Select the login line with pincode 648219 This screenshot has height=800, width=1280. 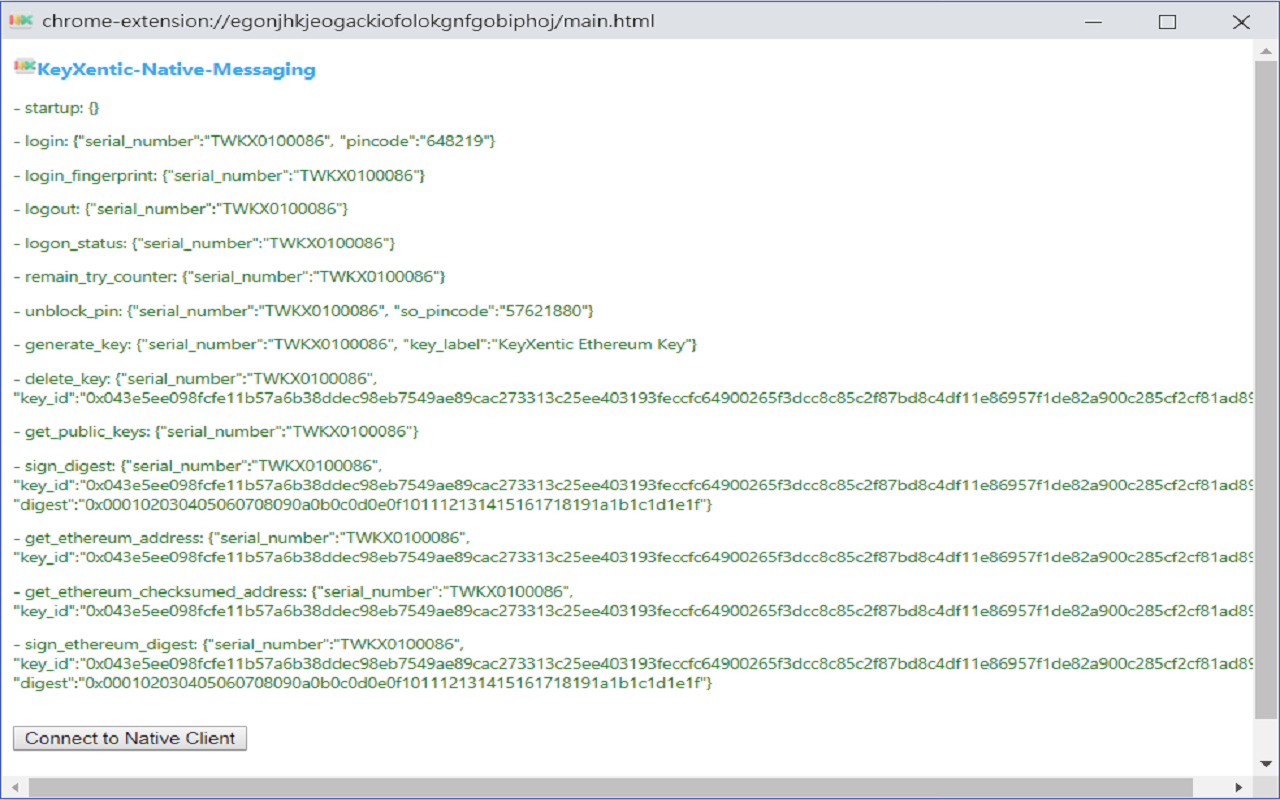(254, 141)
